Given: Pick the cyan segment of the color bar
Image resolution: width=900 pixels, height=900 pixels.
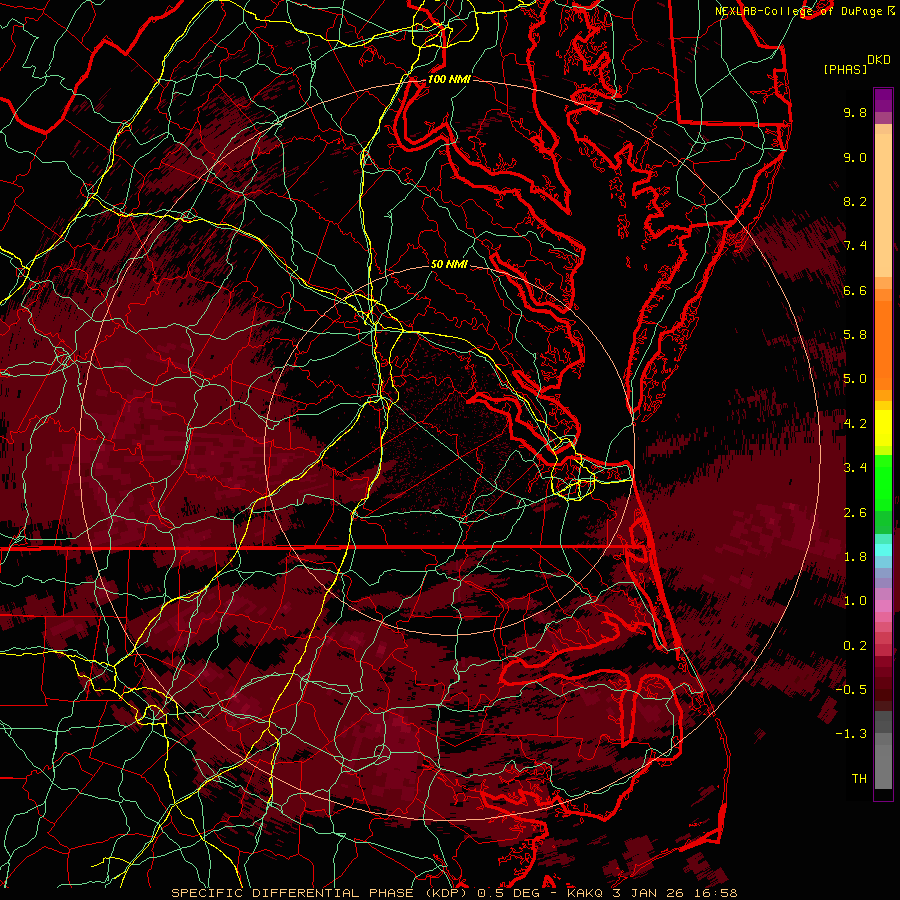Looking at the screenshot, I should pos(883,550).
